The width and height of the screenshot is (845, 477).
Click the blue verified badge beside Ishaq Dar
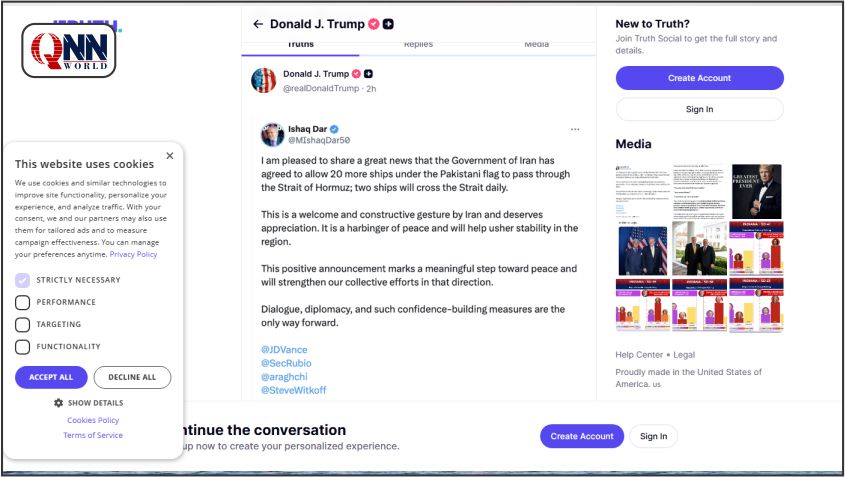pos(335,129)
